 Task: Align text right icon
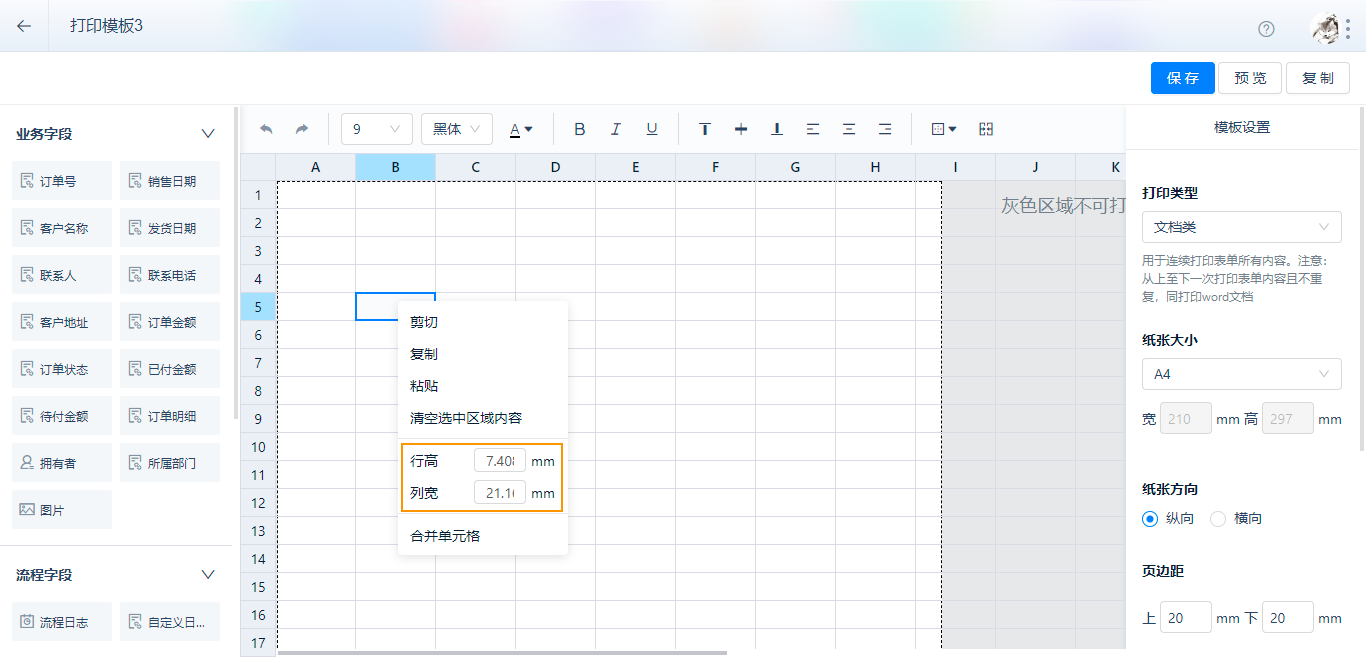pos(885,129)
